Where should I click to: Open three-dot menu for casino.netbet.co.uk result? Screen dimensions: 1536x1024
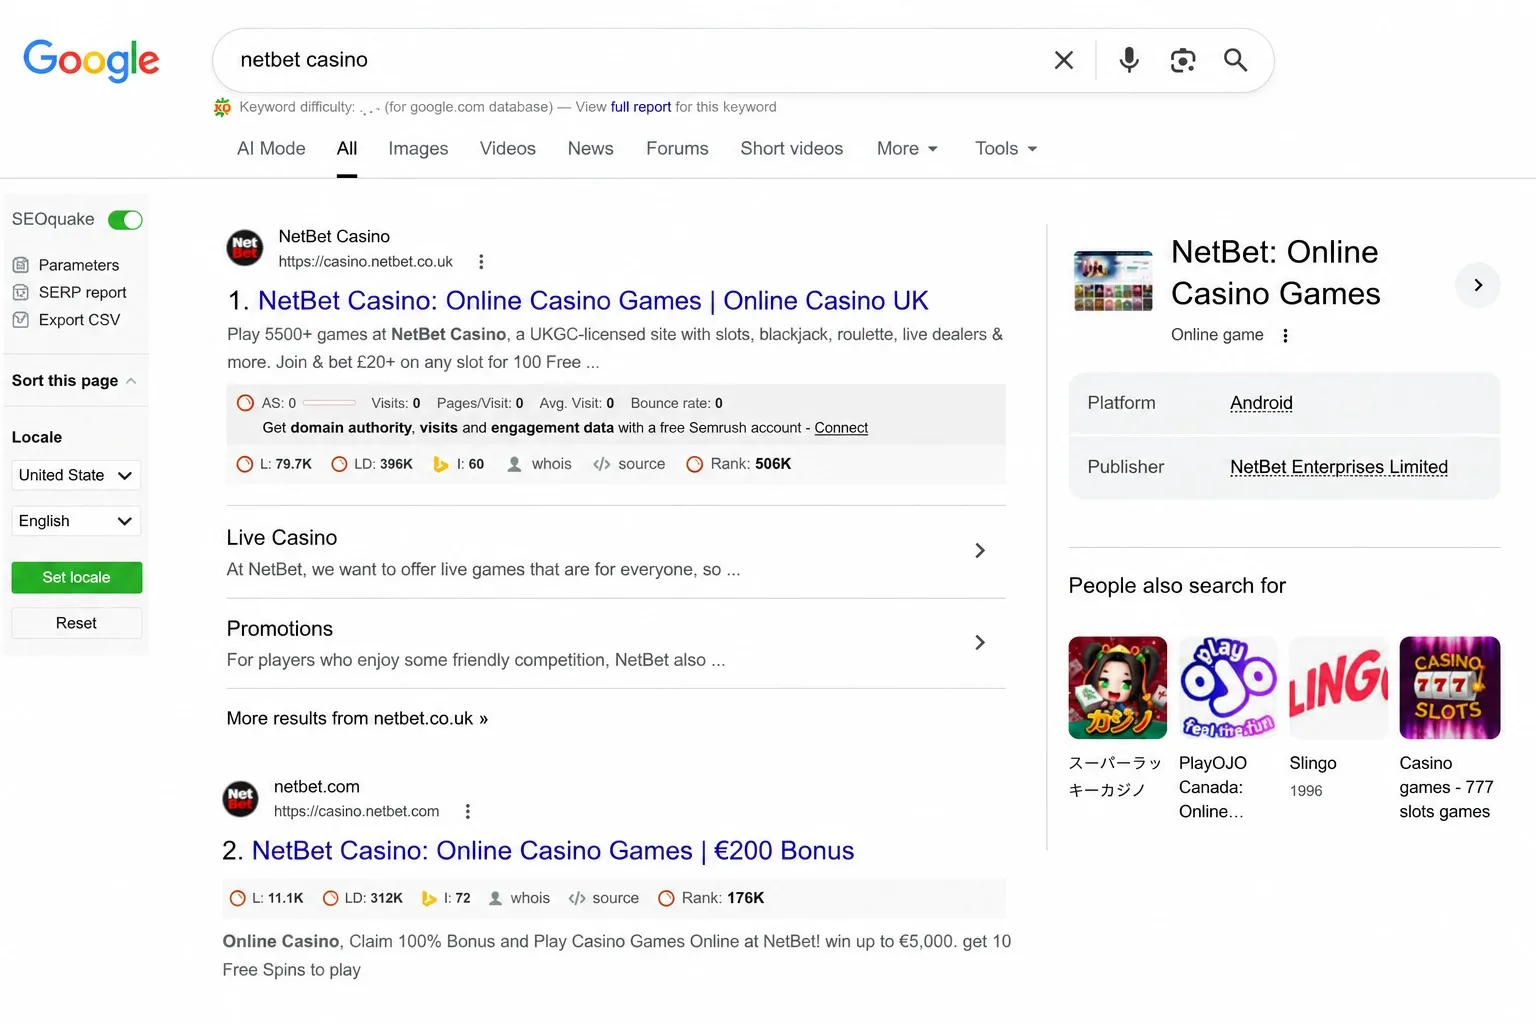pos(481,262)
